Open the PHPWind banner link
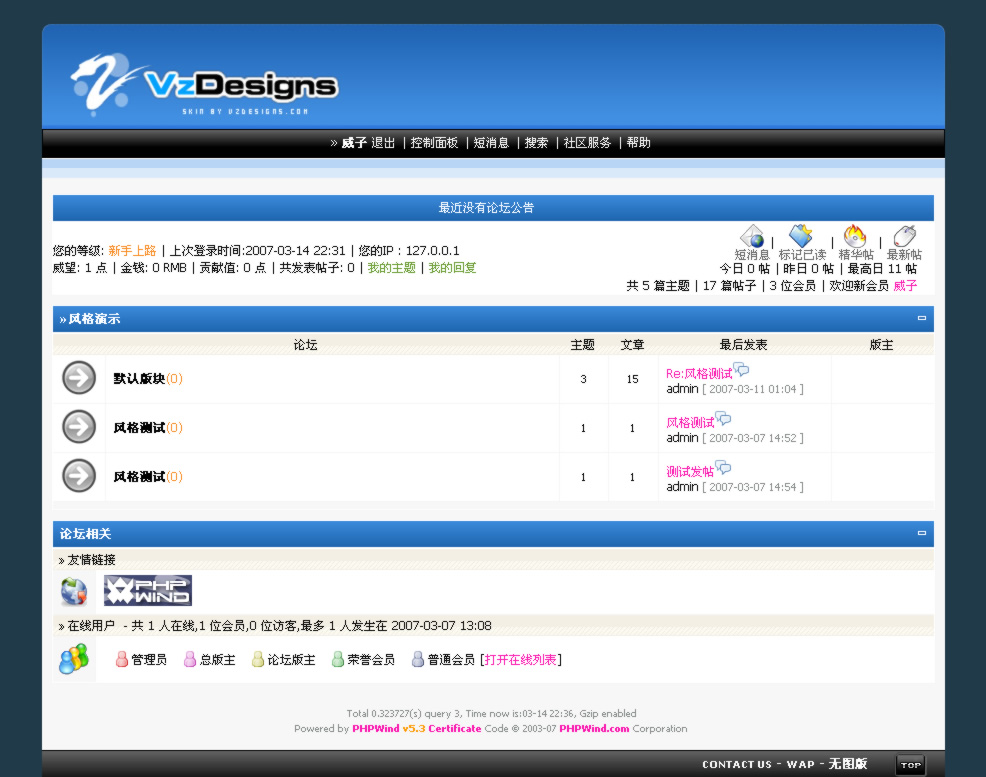This screenshot has width=986, height=777. tap(148, 590)
